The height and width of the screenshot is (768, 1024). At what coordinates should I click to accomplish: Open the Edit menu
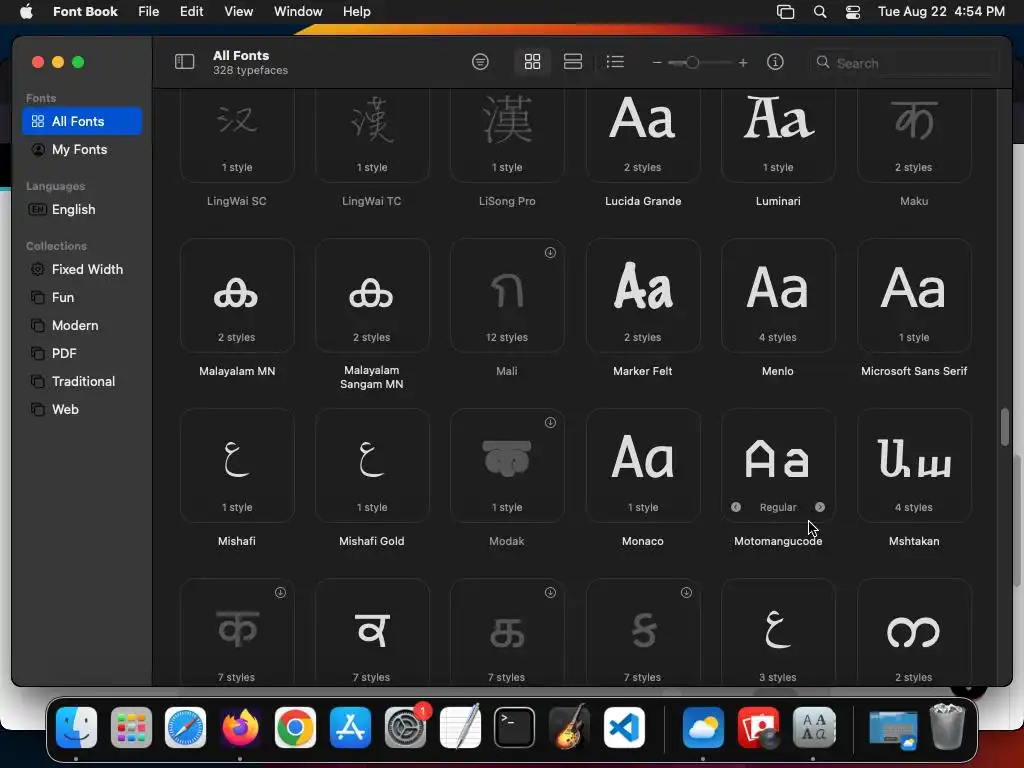(x=191, y=12)
